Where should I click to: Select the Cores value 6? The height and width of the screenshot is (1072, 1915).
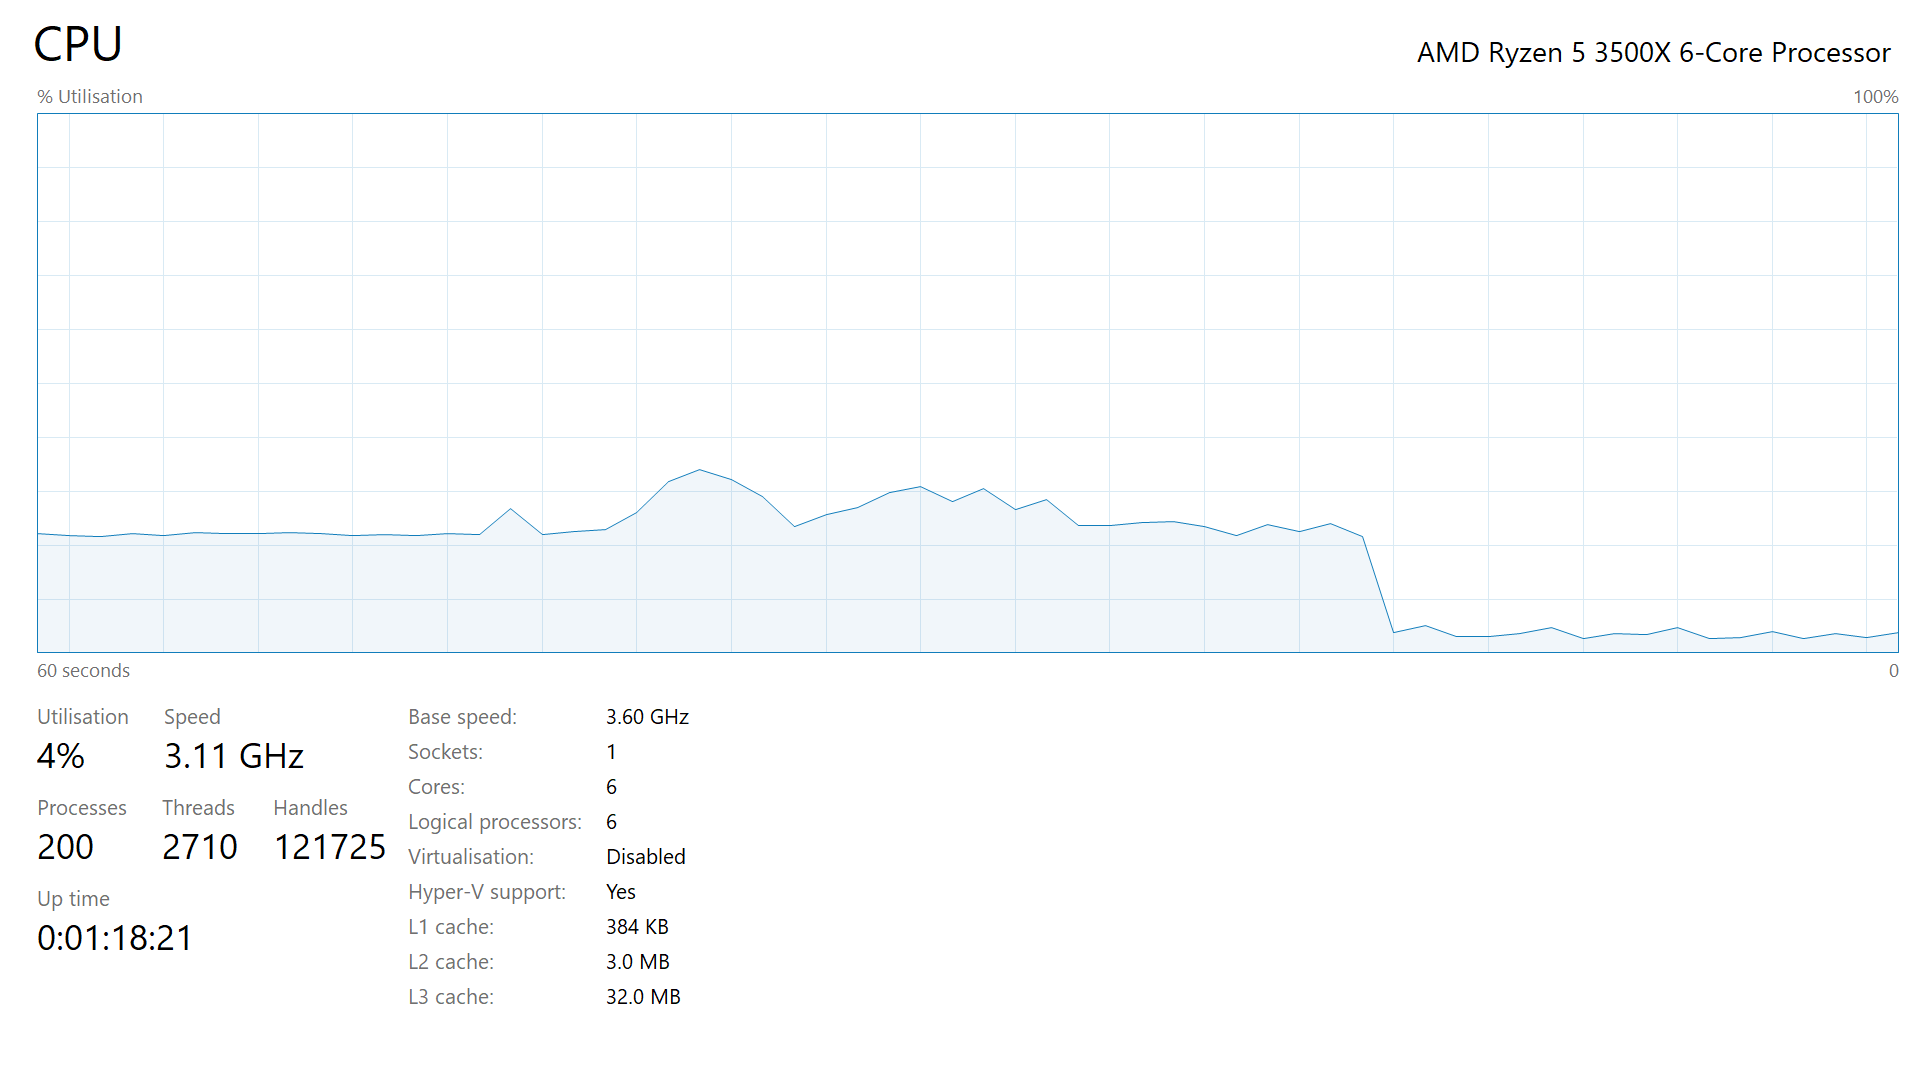pyautogui.click(x=611, y=787)
